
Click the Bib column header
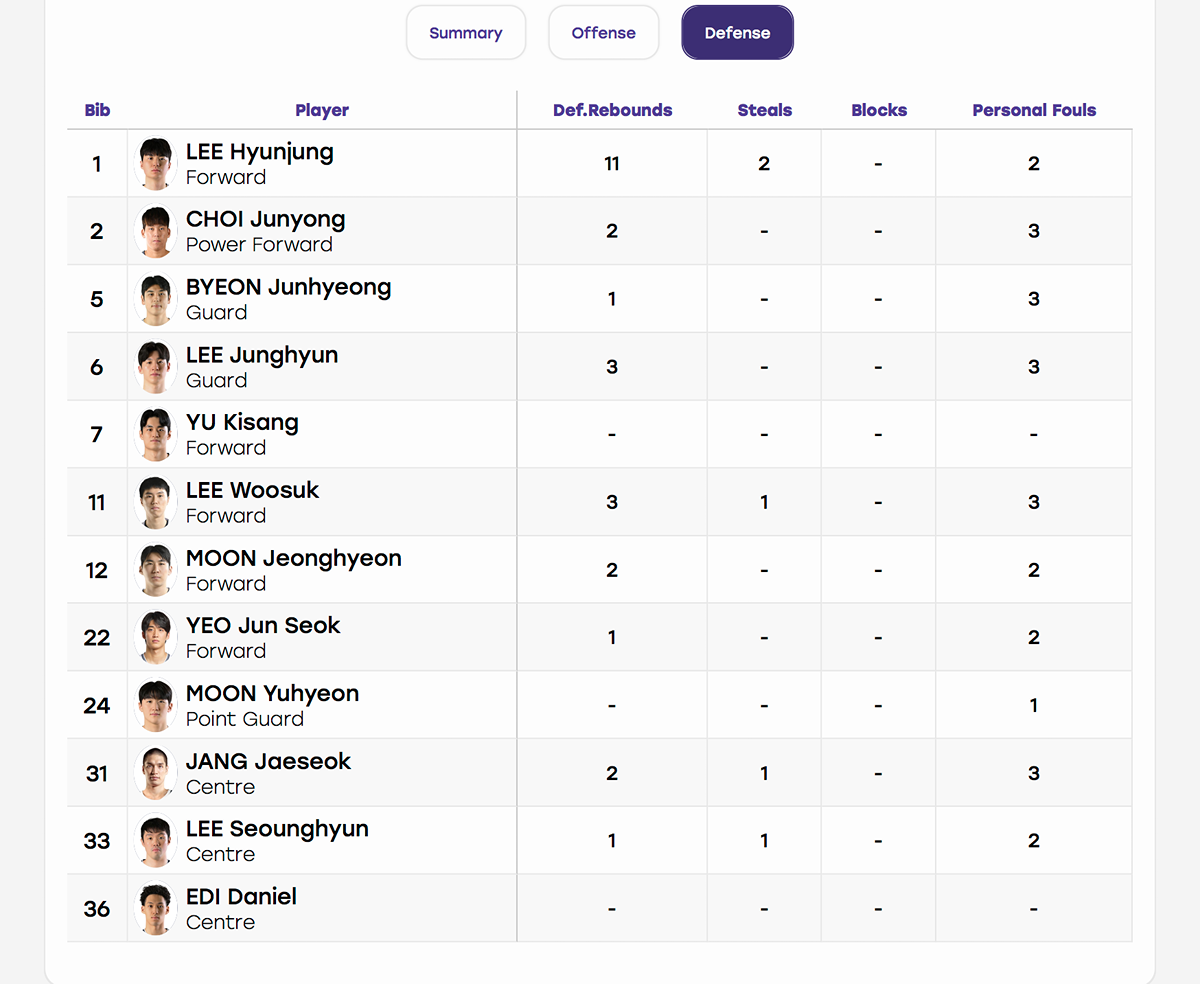tap(97, 110)
